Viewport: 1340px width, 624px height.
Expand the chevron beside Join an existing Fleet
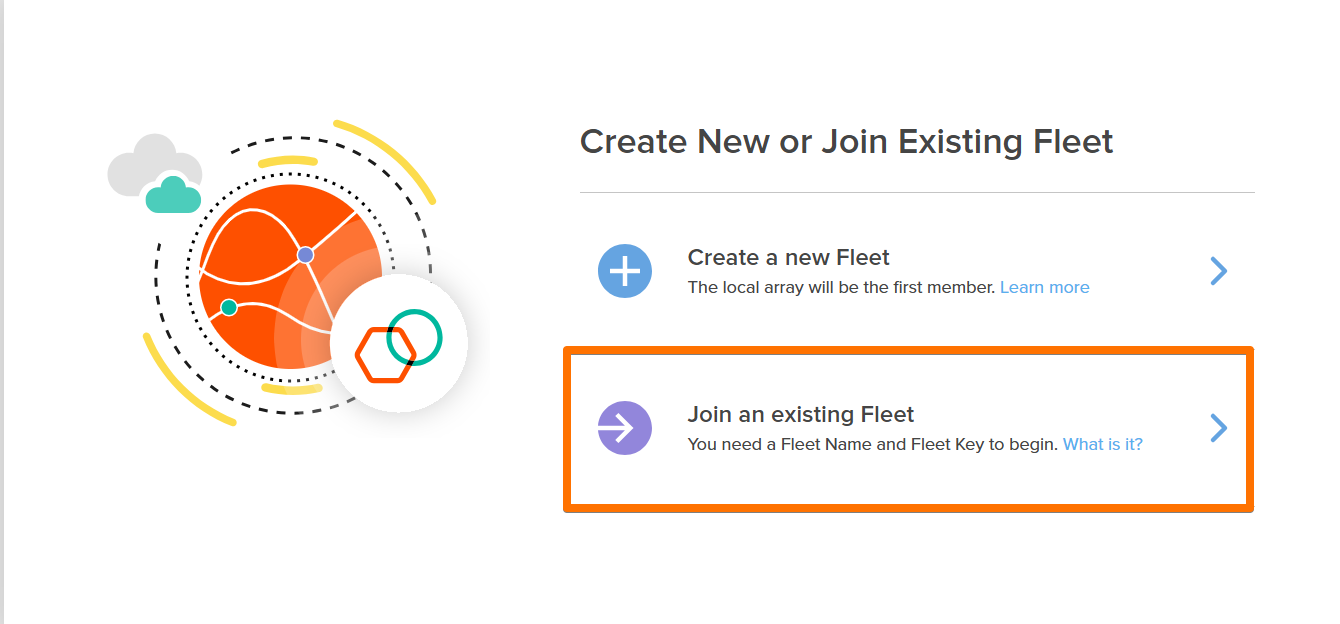click(1218, 427)
